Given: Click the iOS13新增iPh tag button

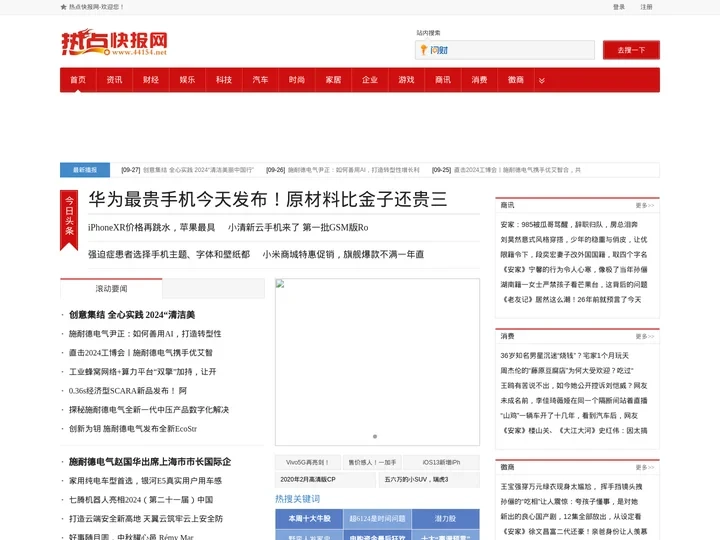Looking at the screenshot, I should (442, 462).
